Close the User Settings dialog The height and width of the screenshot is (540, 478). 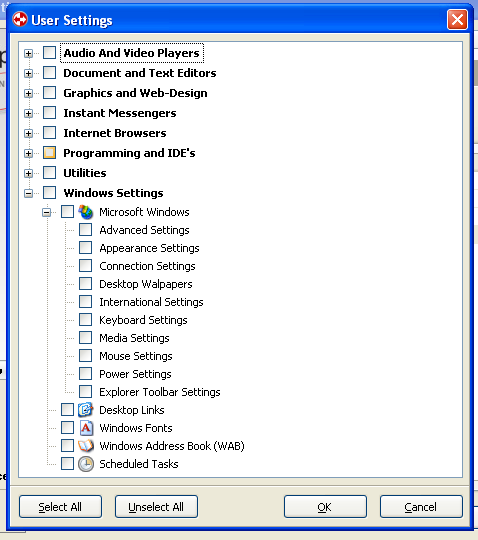[457, 20]
